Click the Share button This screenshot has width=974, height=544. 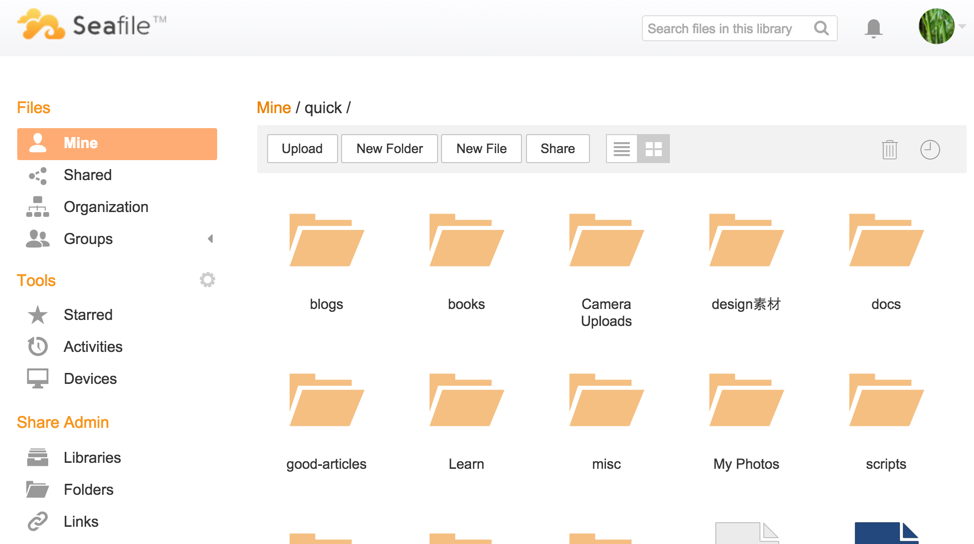click(x=558, y=148)
